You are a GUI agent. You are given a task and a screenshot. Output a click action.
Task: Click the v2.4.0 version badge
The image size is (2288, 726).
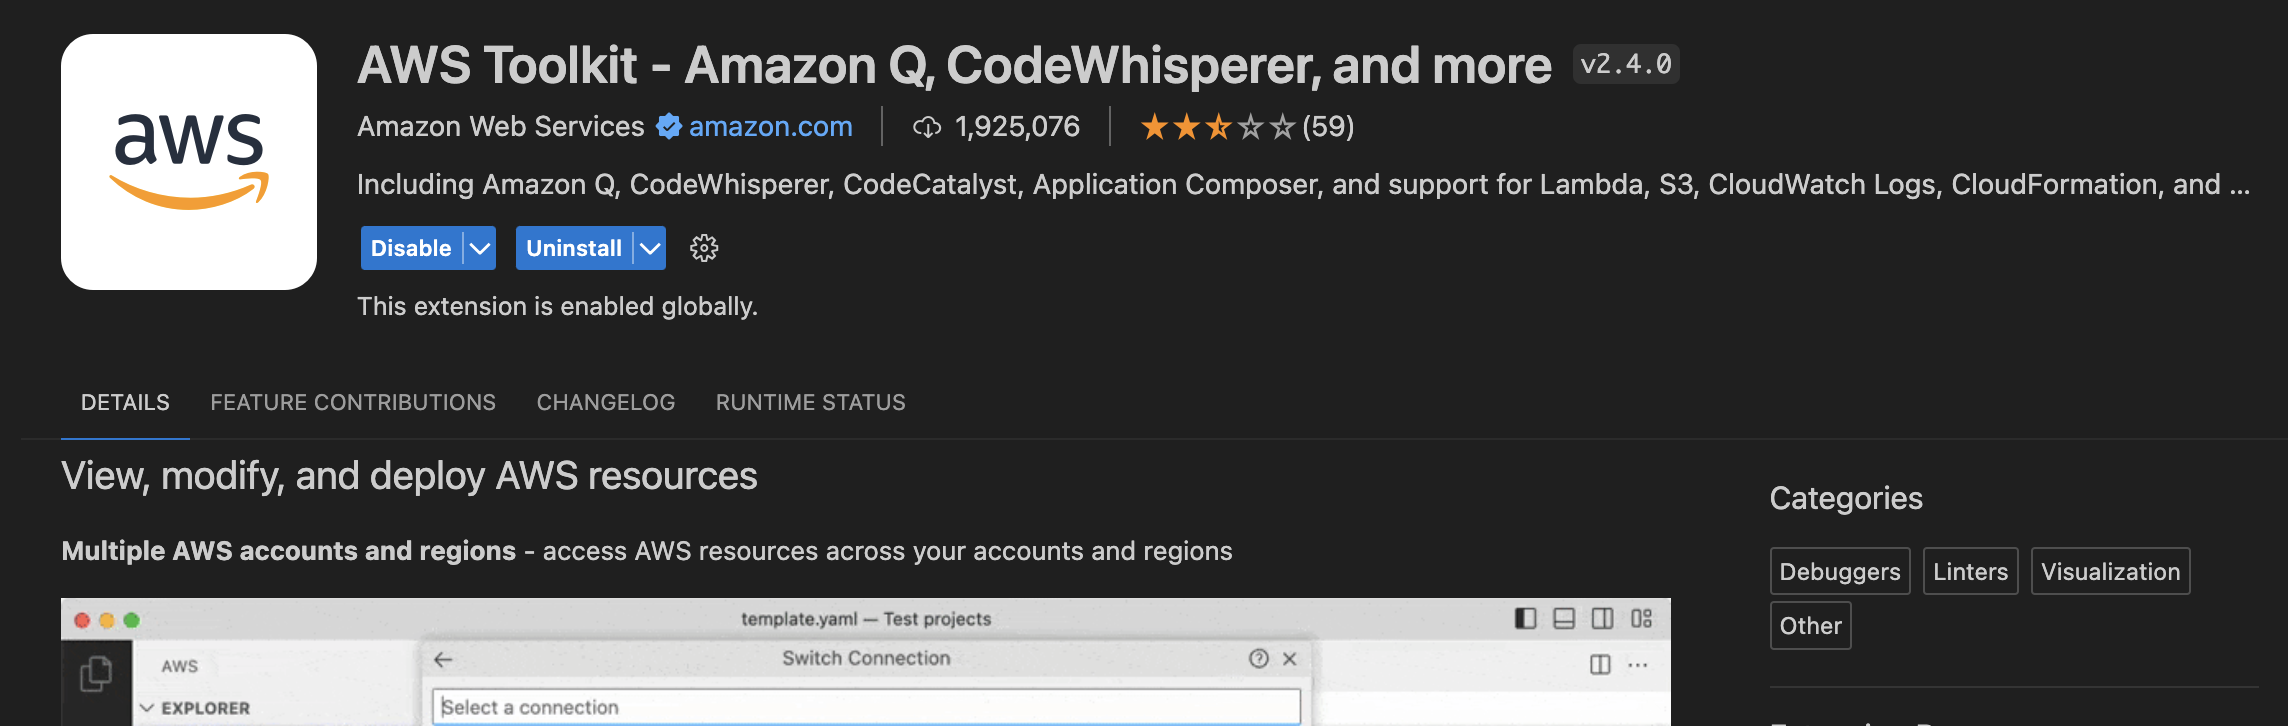1626,64
